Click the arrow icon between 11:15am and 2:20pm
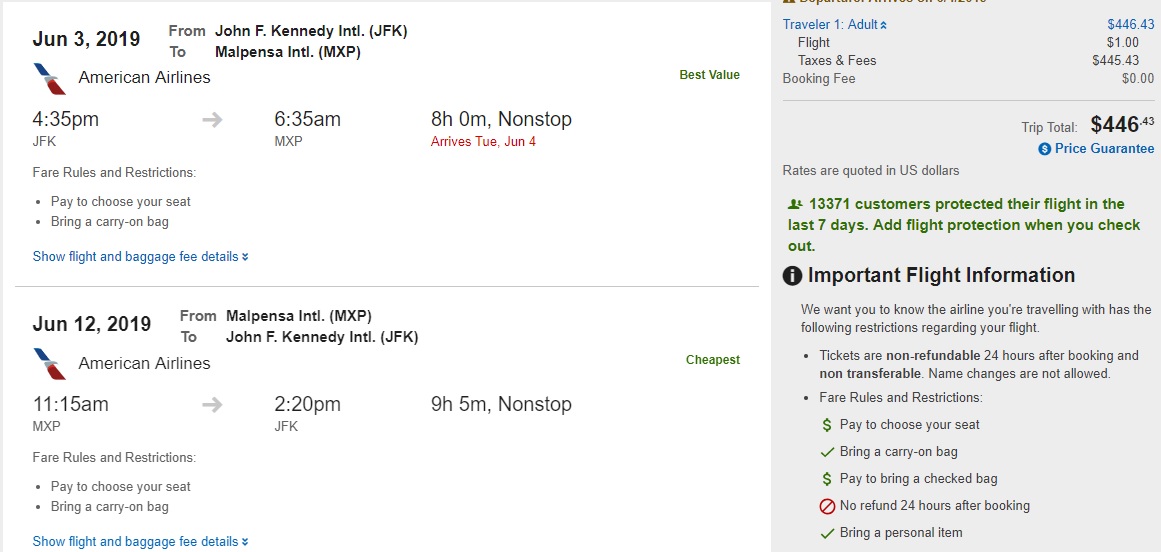Image resolution: width=1161 pixels, height=552 pixels. coord(212,405)
